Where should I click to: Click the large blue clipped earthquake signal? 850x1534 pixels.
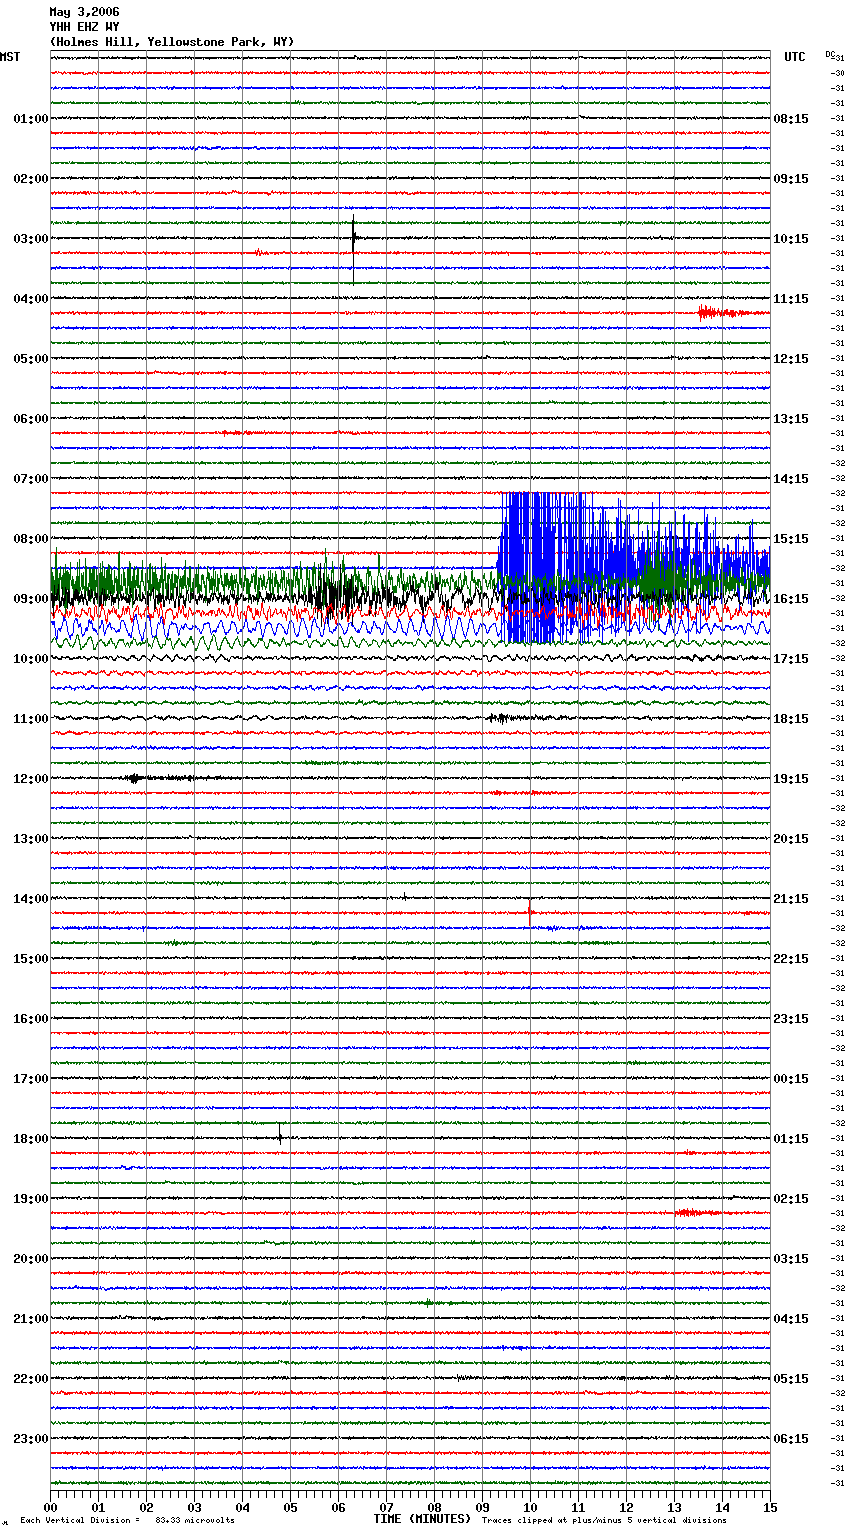pos(634,567)
